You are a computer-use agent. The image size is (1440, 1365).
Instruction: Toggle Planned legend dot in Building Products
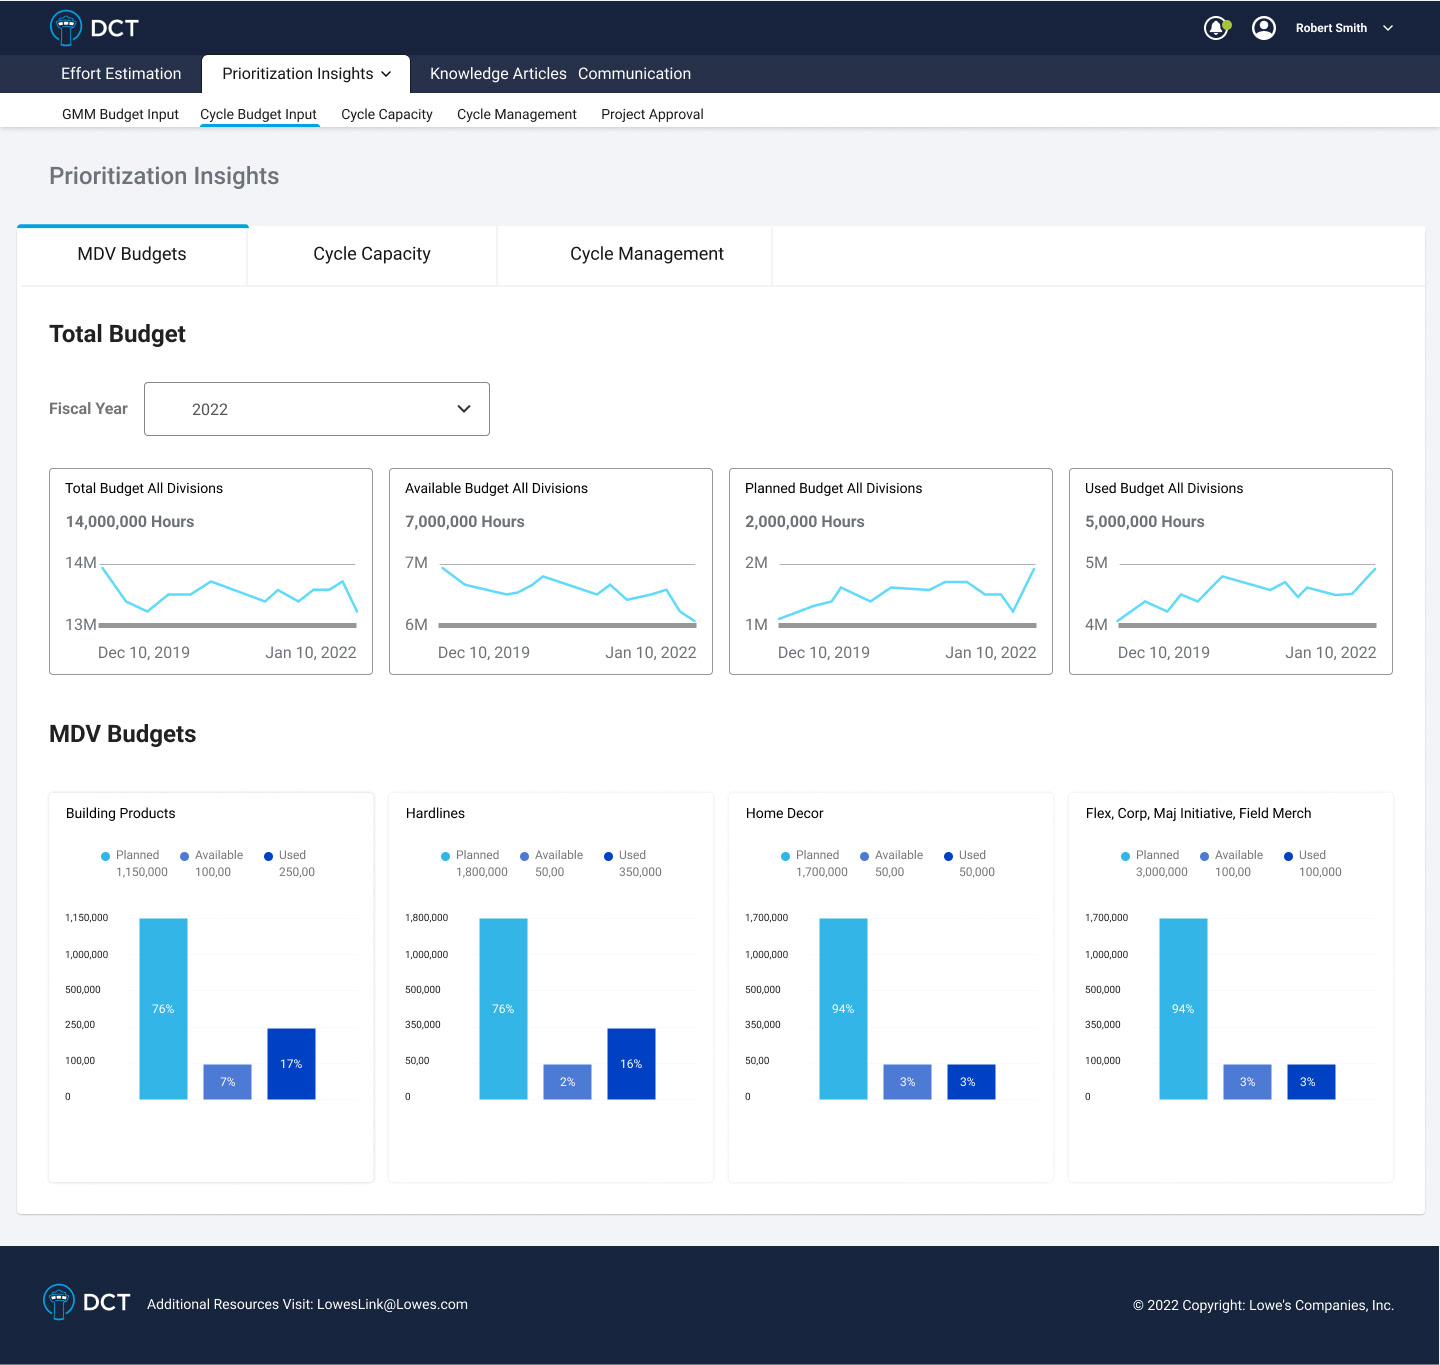coord(105,856)
